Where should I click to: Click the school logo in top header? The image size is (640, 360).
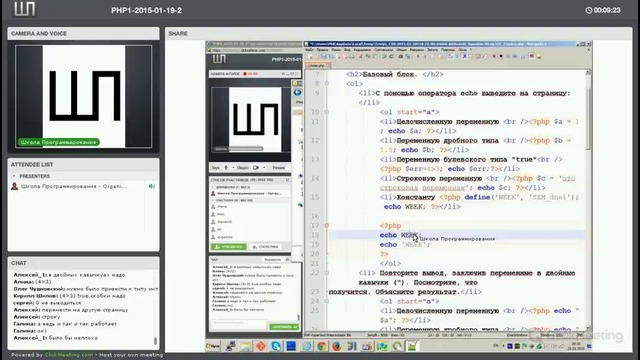tap(24, 9)
